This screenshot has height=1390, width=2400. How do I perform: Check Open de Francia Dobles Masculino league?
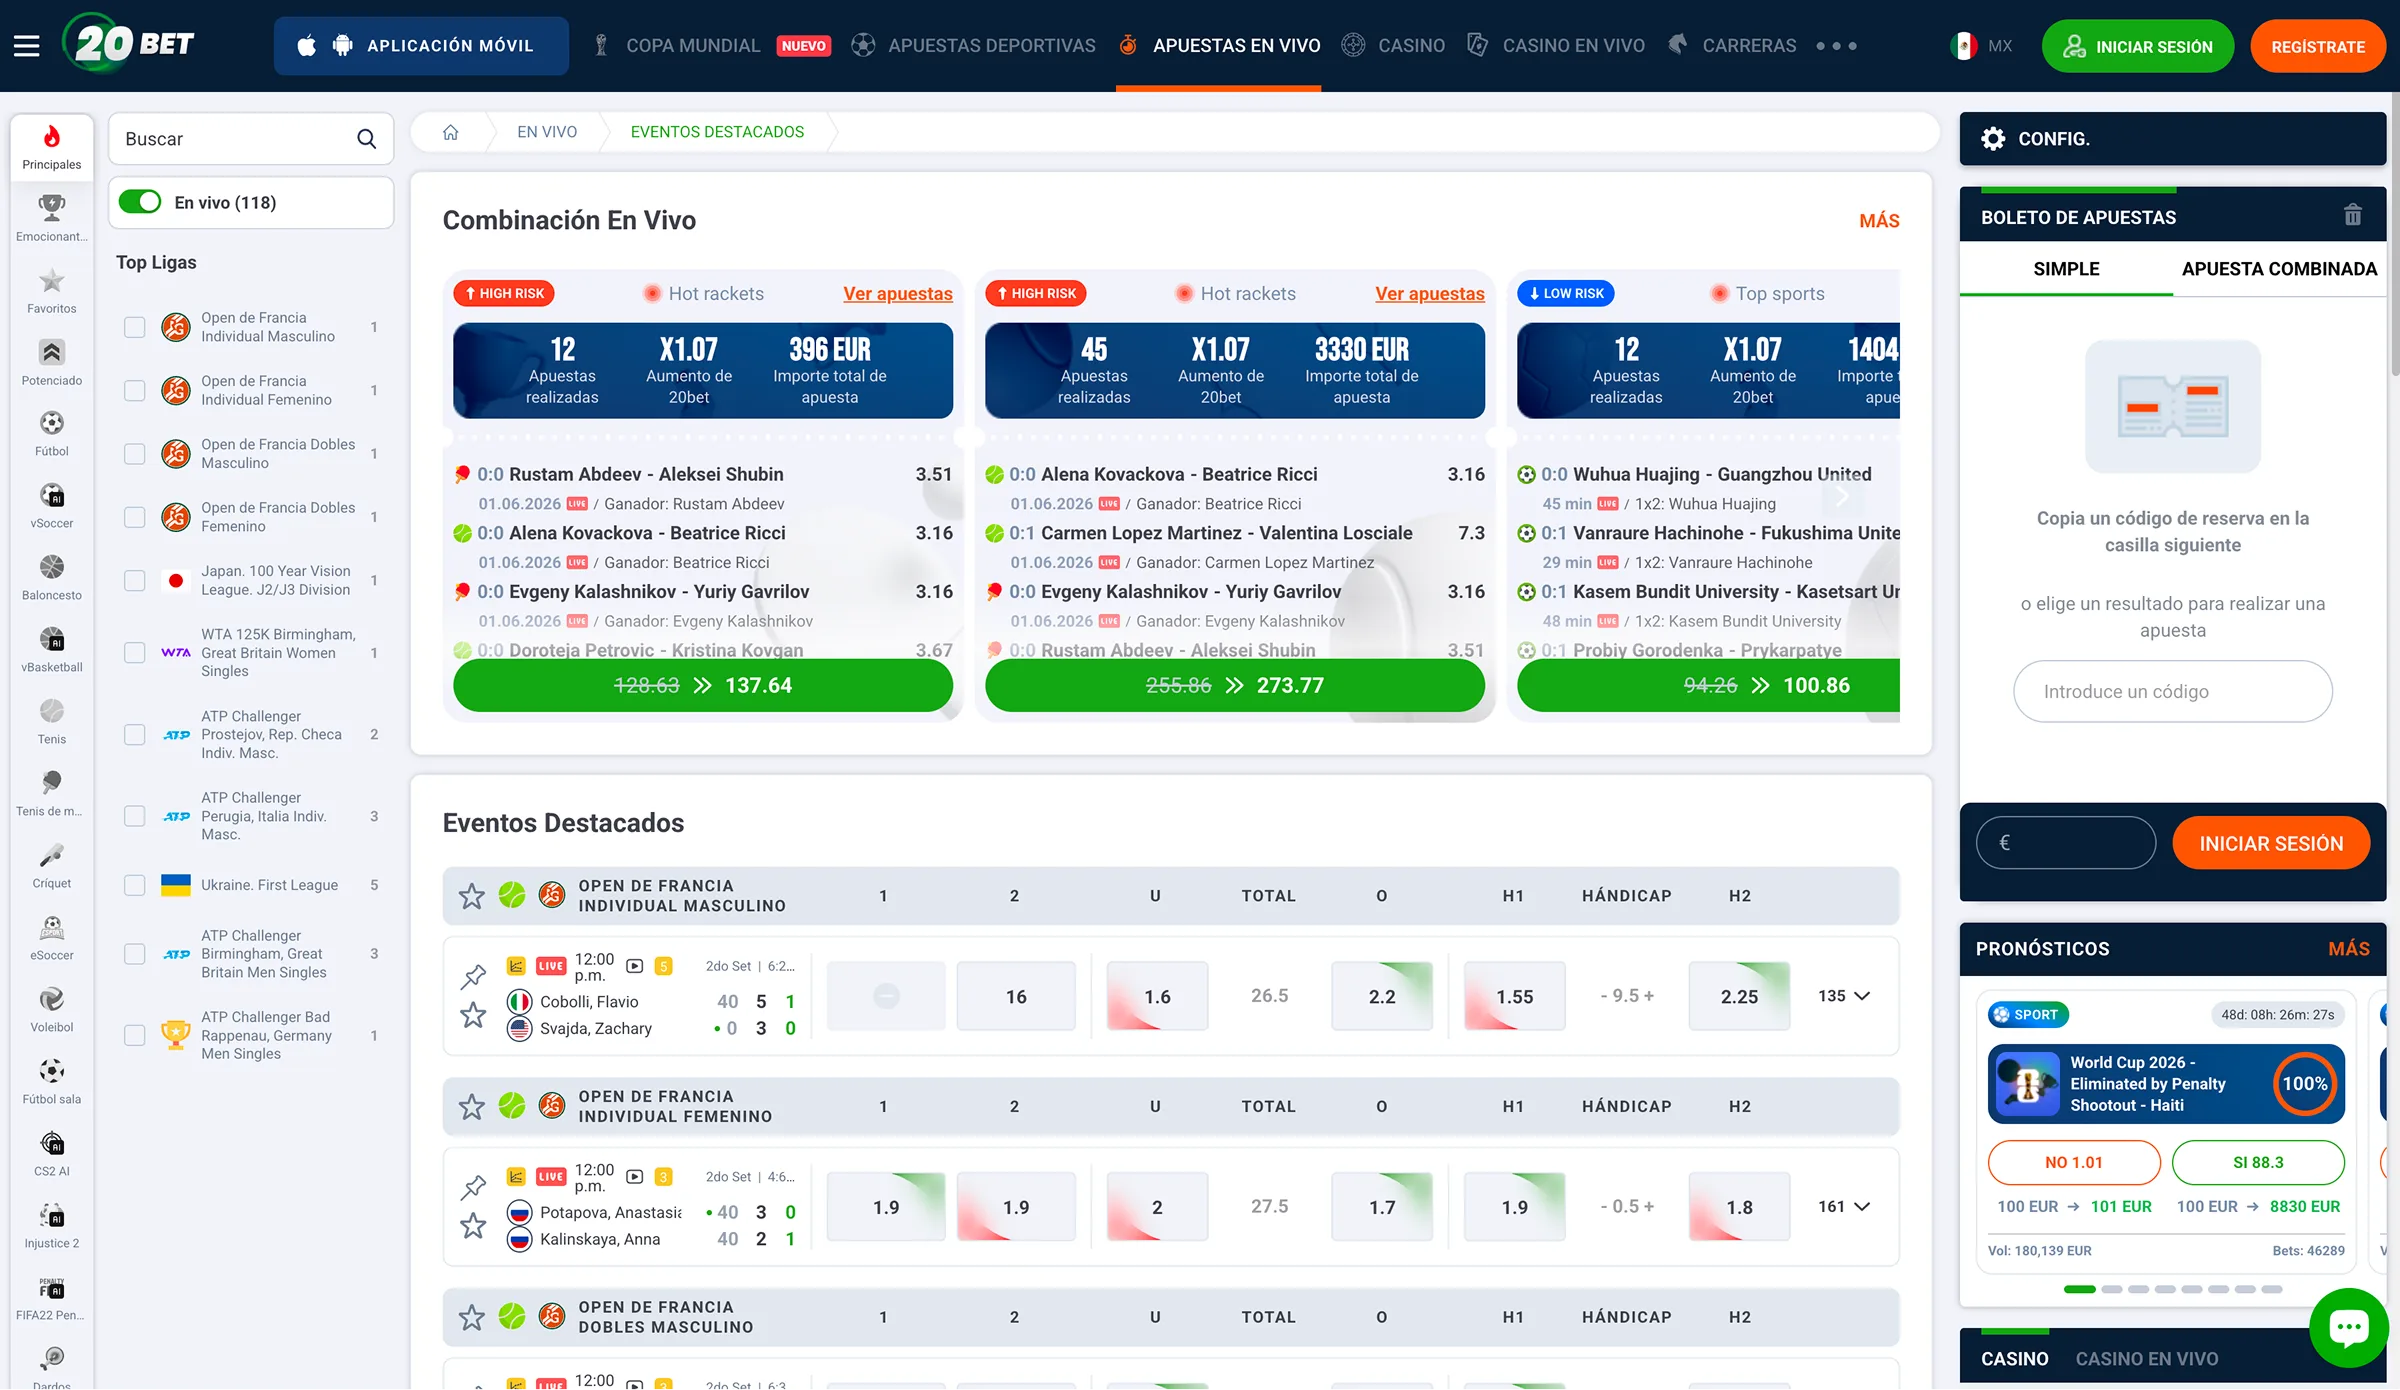[x=134, y=453]
